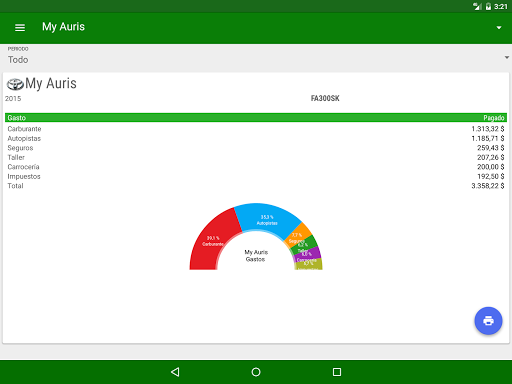Click the year 2015 label

(13, 99)
